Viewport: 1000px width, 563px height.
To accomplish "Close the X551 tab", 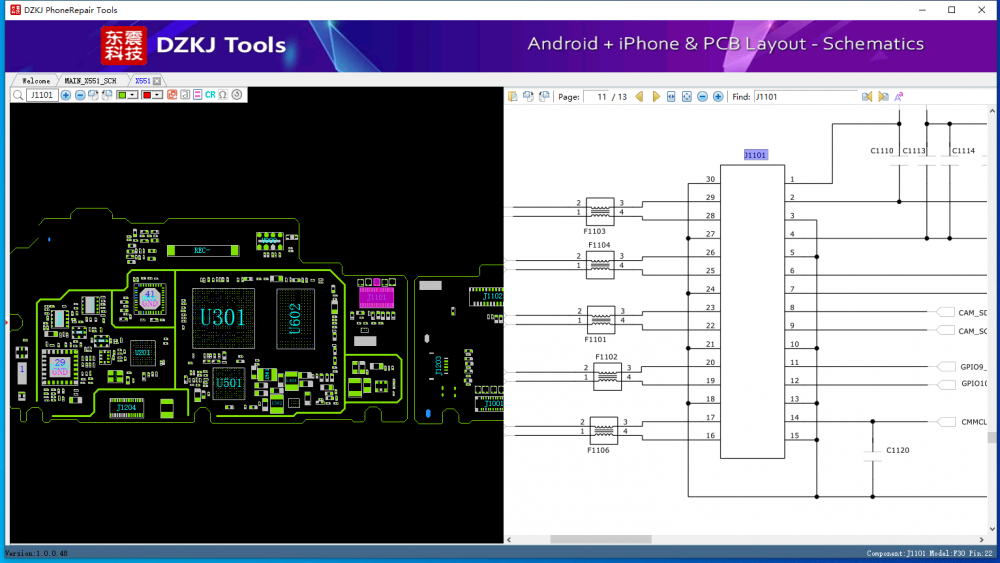I will click(157, 80).
